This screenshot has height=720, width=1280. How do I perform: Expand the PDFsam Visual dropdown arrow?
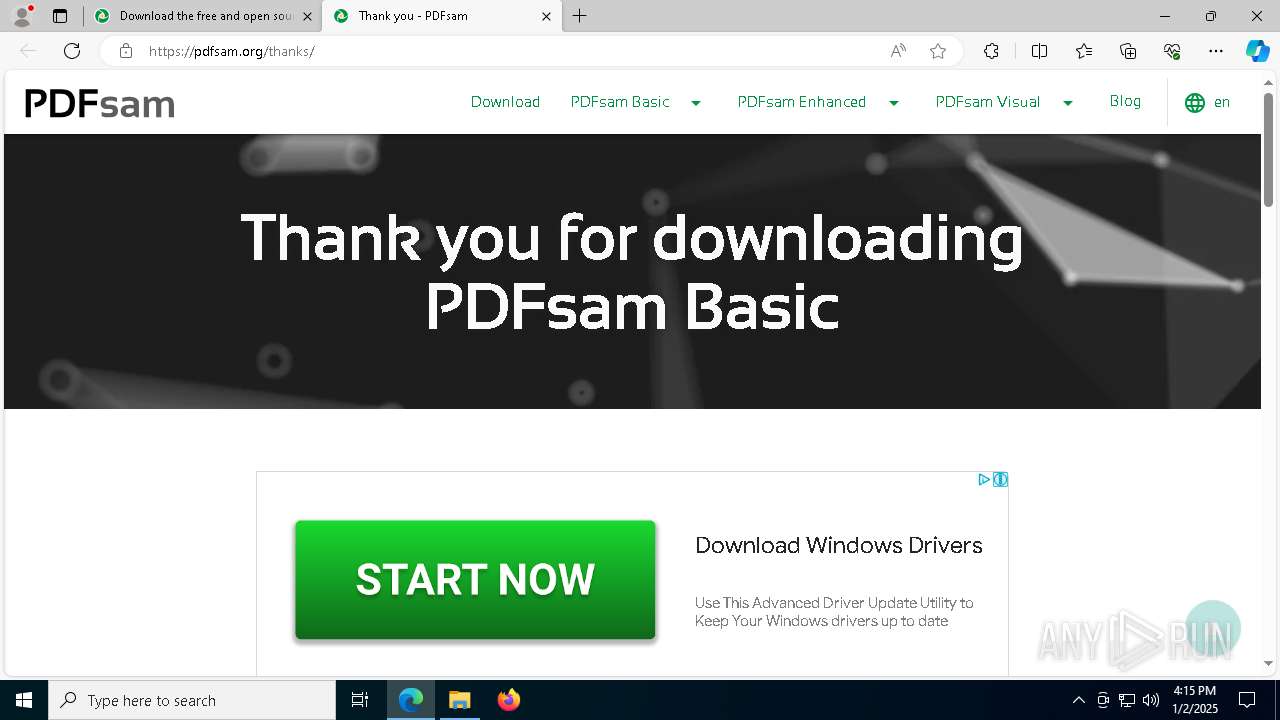pos(1068,103)
